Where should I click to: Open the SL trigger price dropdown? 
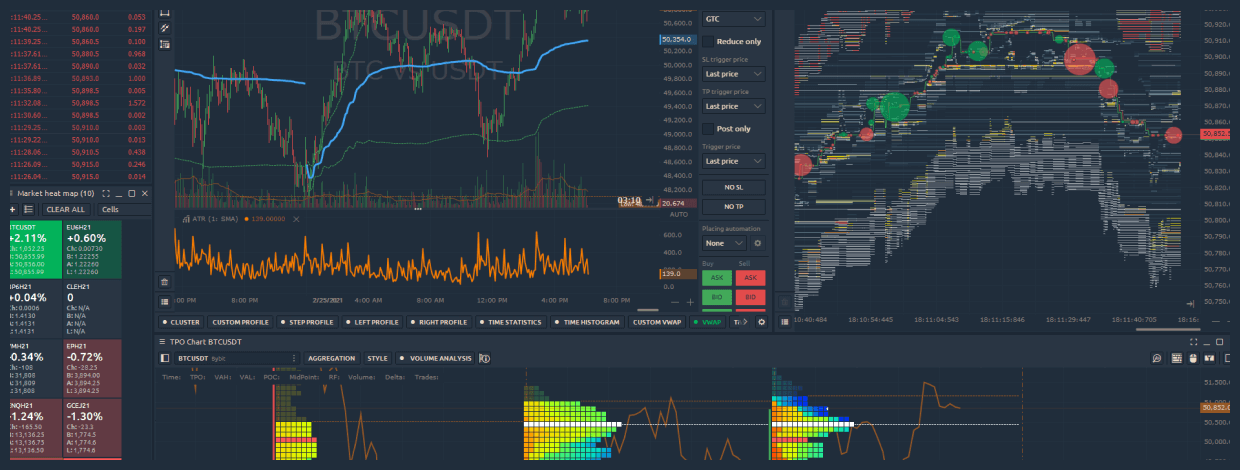733,74
